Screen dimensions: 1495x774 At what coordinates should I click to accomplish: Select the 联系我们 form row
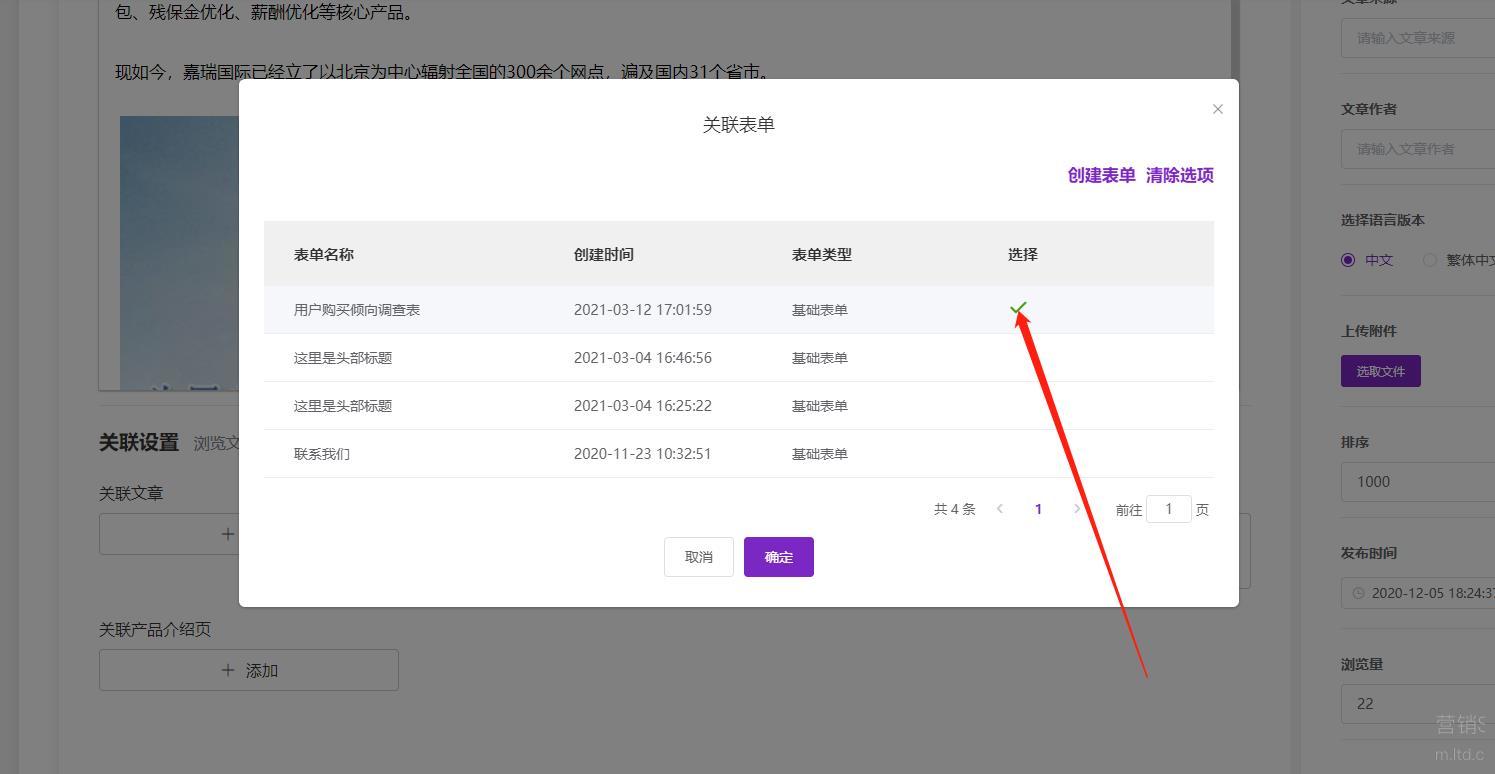[x=322, y=454]
